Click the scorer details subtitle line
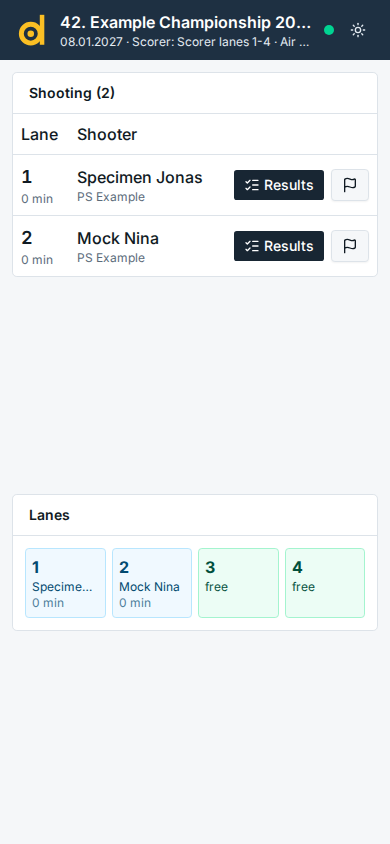The width and height of the screenshot is (390, 844). [x=185, y=41]
